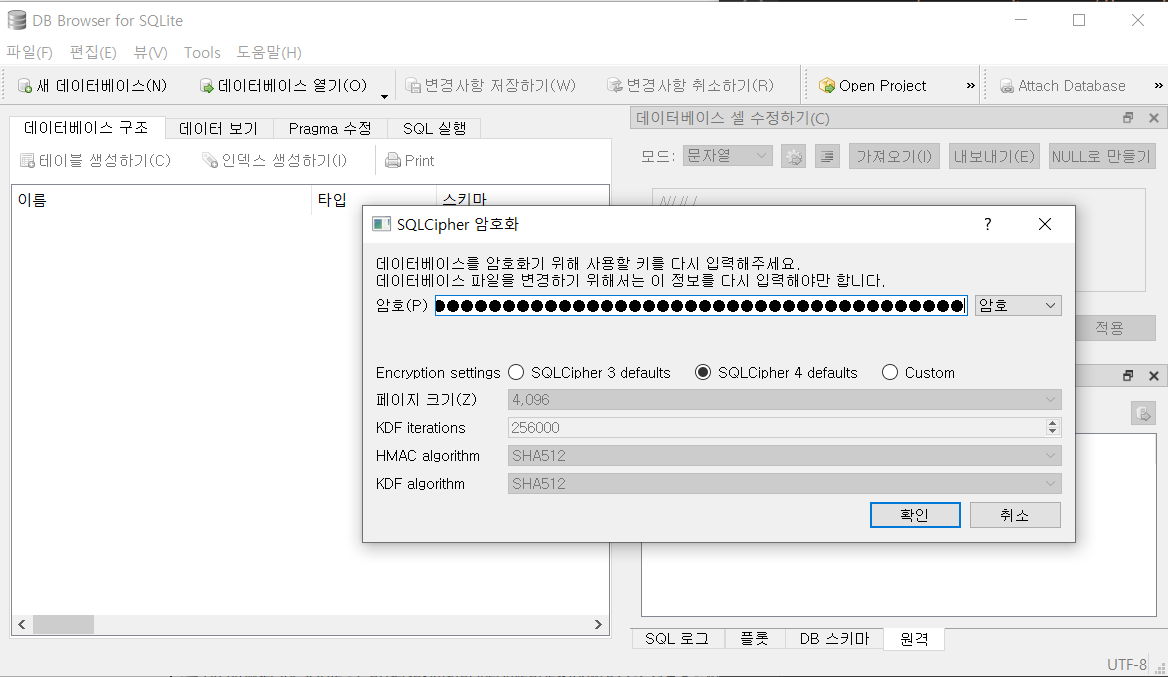The width and height of the screenshot is (1168, 677).
Task: Increase KDF iterations with up arrow
Action: (x=1053, y=423)
